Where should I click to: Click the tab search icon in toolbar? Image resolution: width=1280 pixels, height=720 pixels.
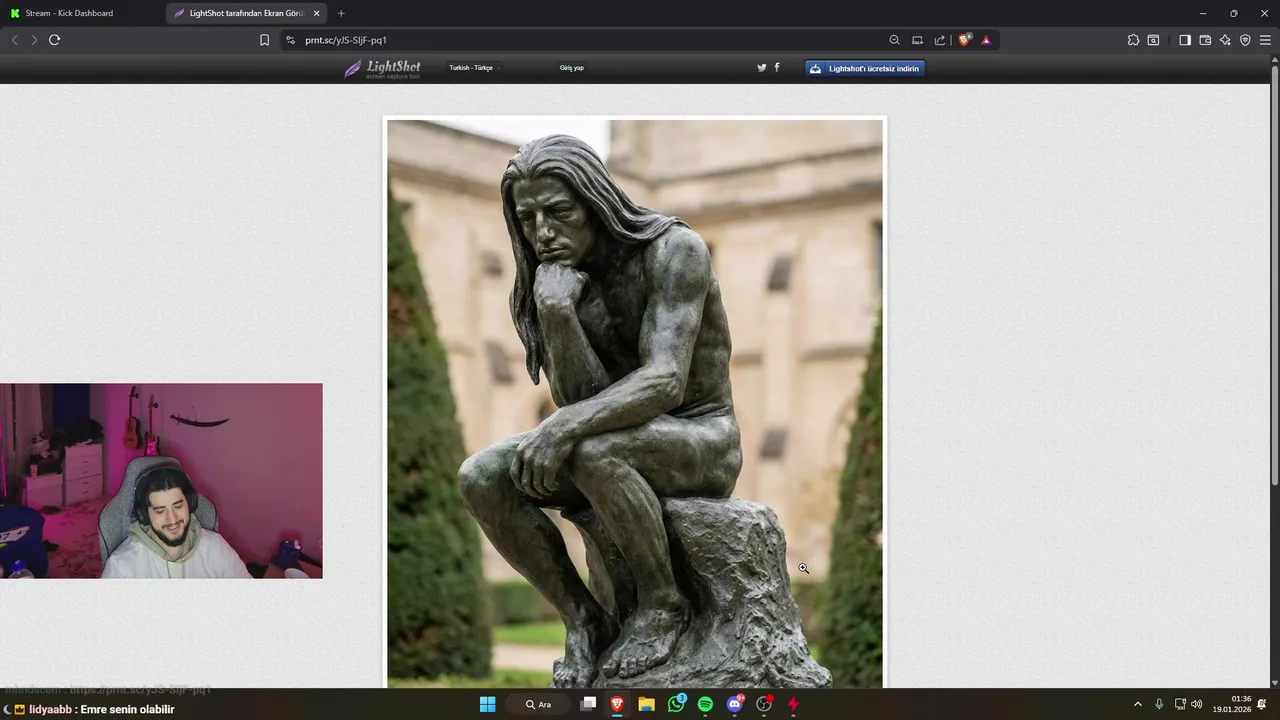click(x=1153, y=40)
